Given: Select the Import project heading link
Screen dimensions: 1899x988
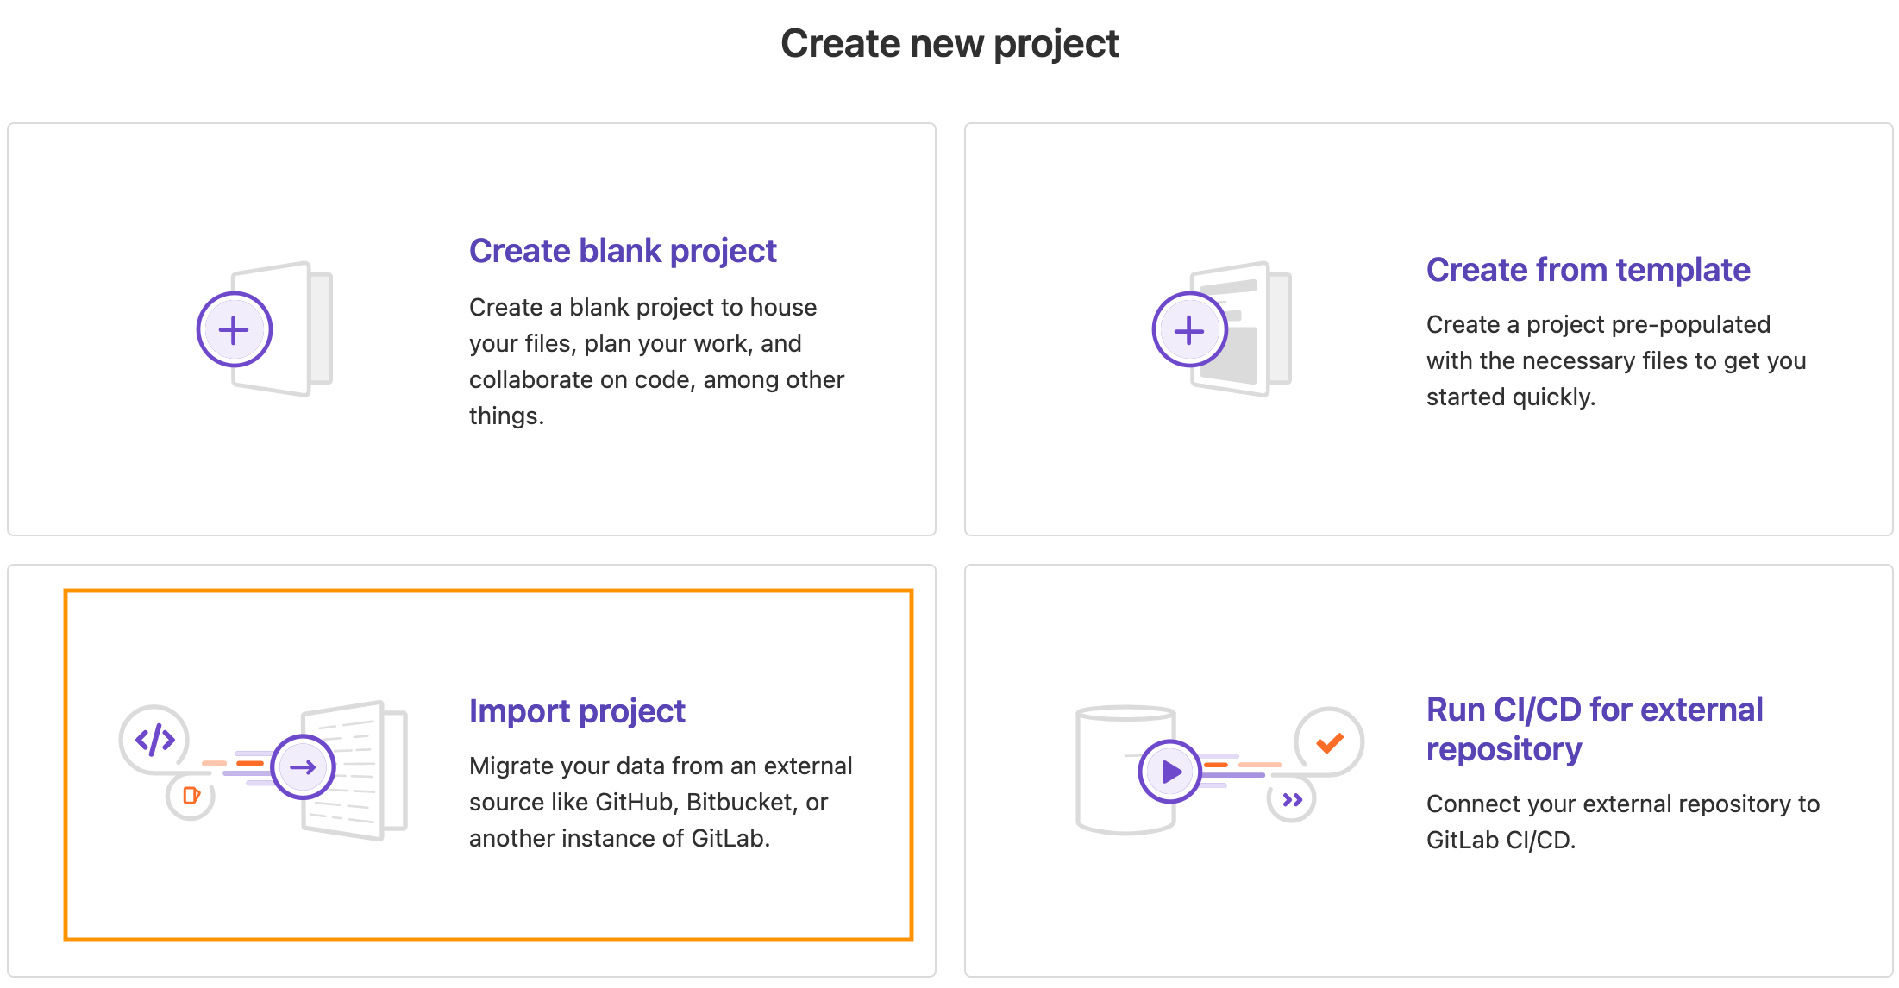Looking at the screenshot, I should [x=577, y=711].
